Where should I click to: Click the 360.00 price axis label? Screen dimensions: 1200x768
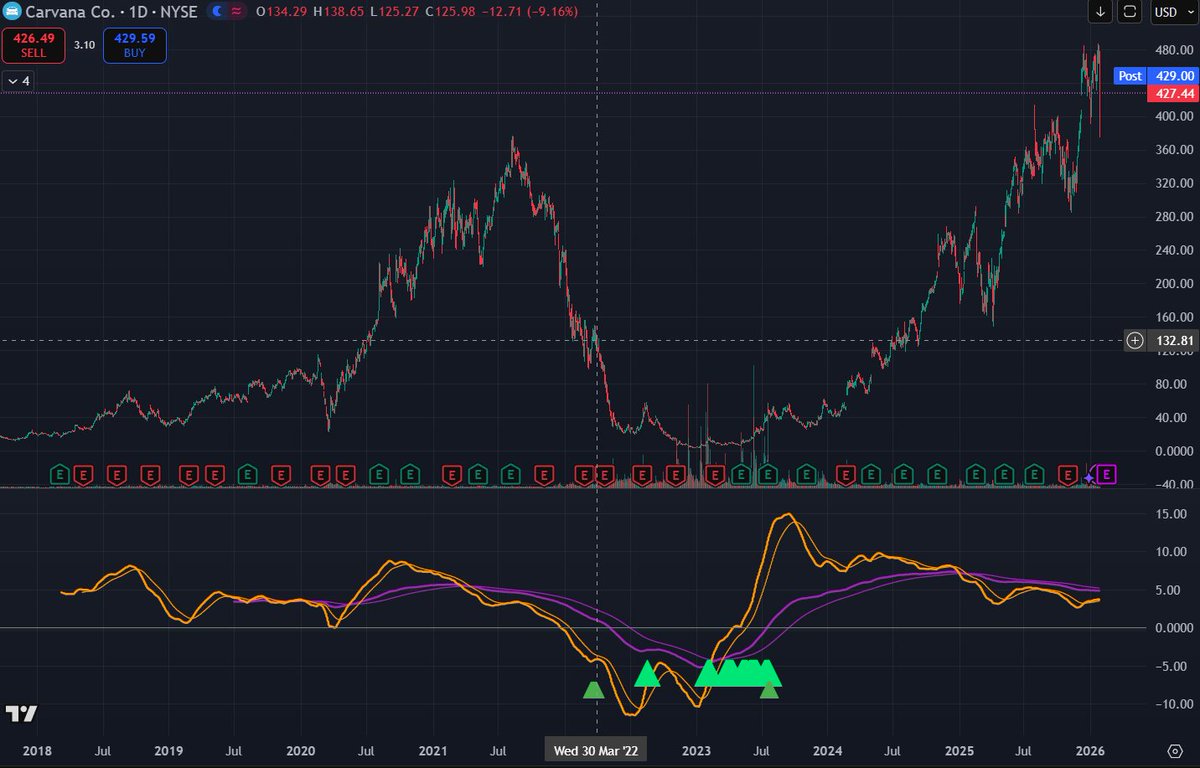1172,150
